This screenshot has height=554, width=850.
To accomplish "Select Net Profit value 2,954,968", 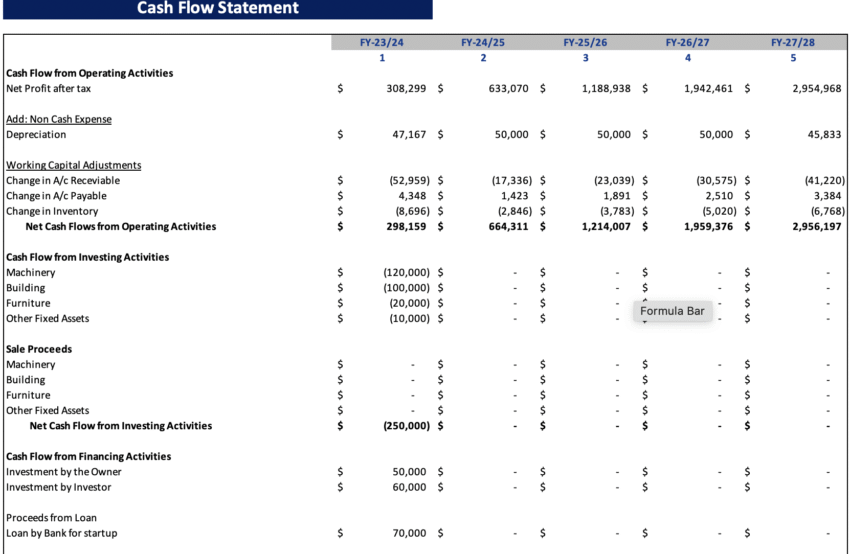I will pyautogui.click(x=816, y=88).
